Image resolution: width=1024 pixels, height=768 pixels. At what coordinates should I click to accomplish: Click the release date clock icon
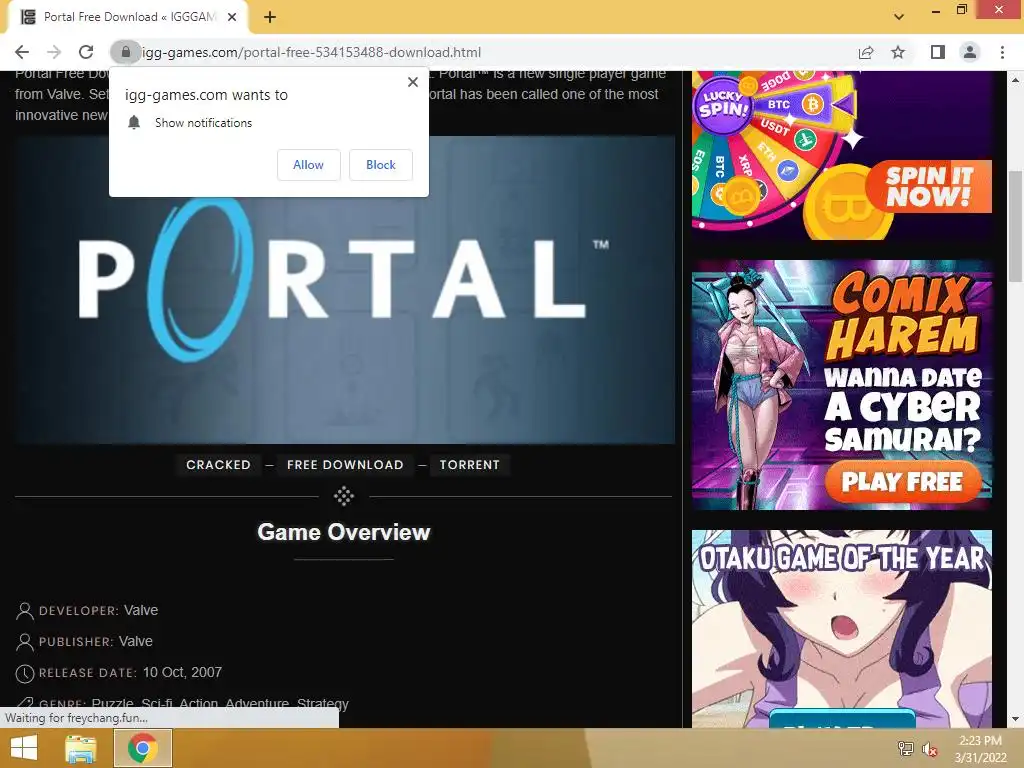[24, 673]
